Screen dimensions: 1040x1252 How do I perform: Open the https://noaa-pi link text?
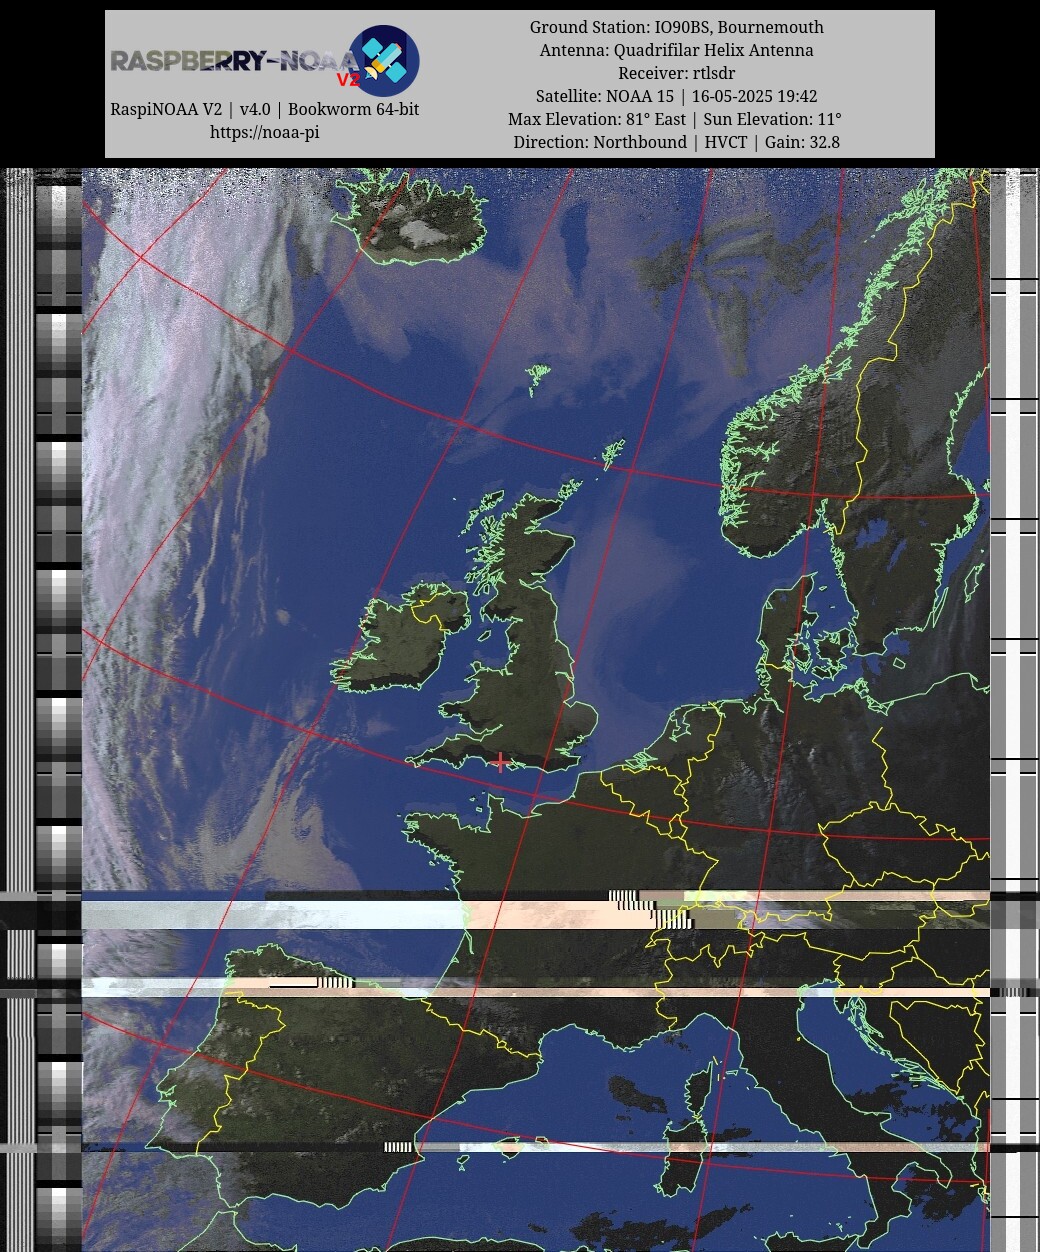pyautogui.click(x=264, y=132)
